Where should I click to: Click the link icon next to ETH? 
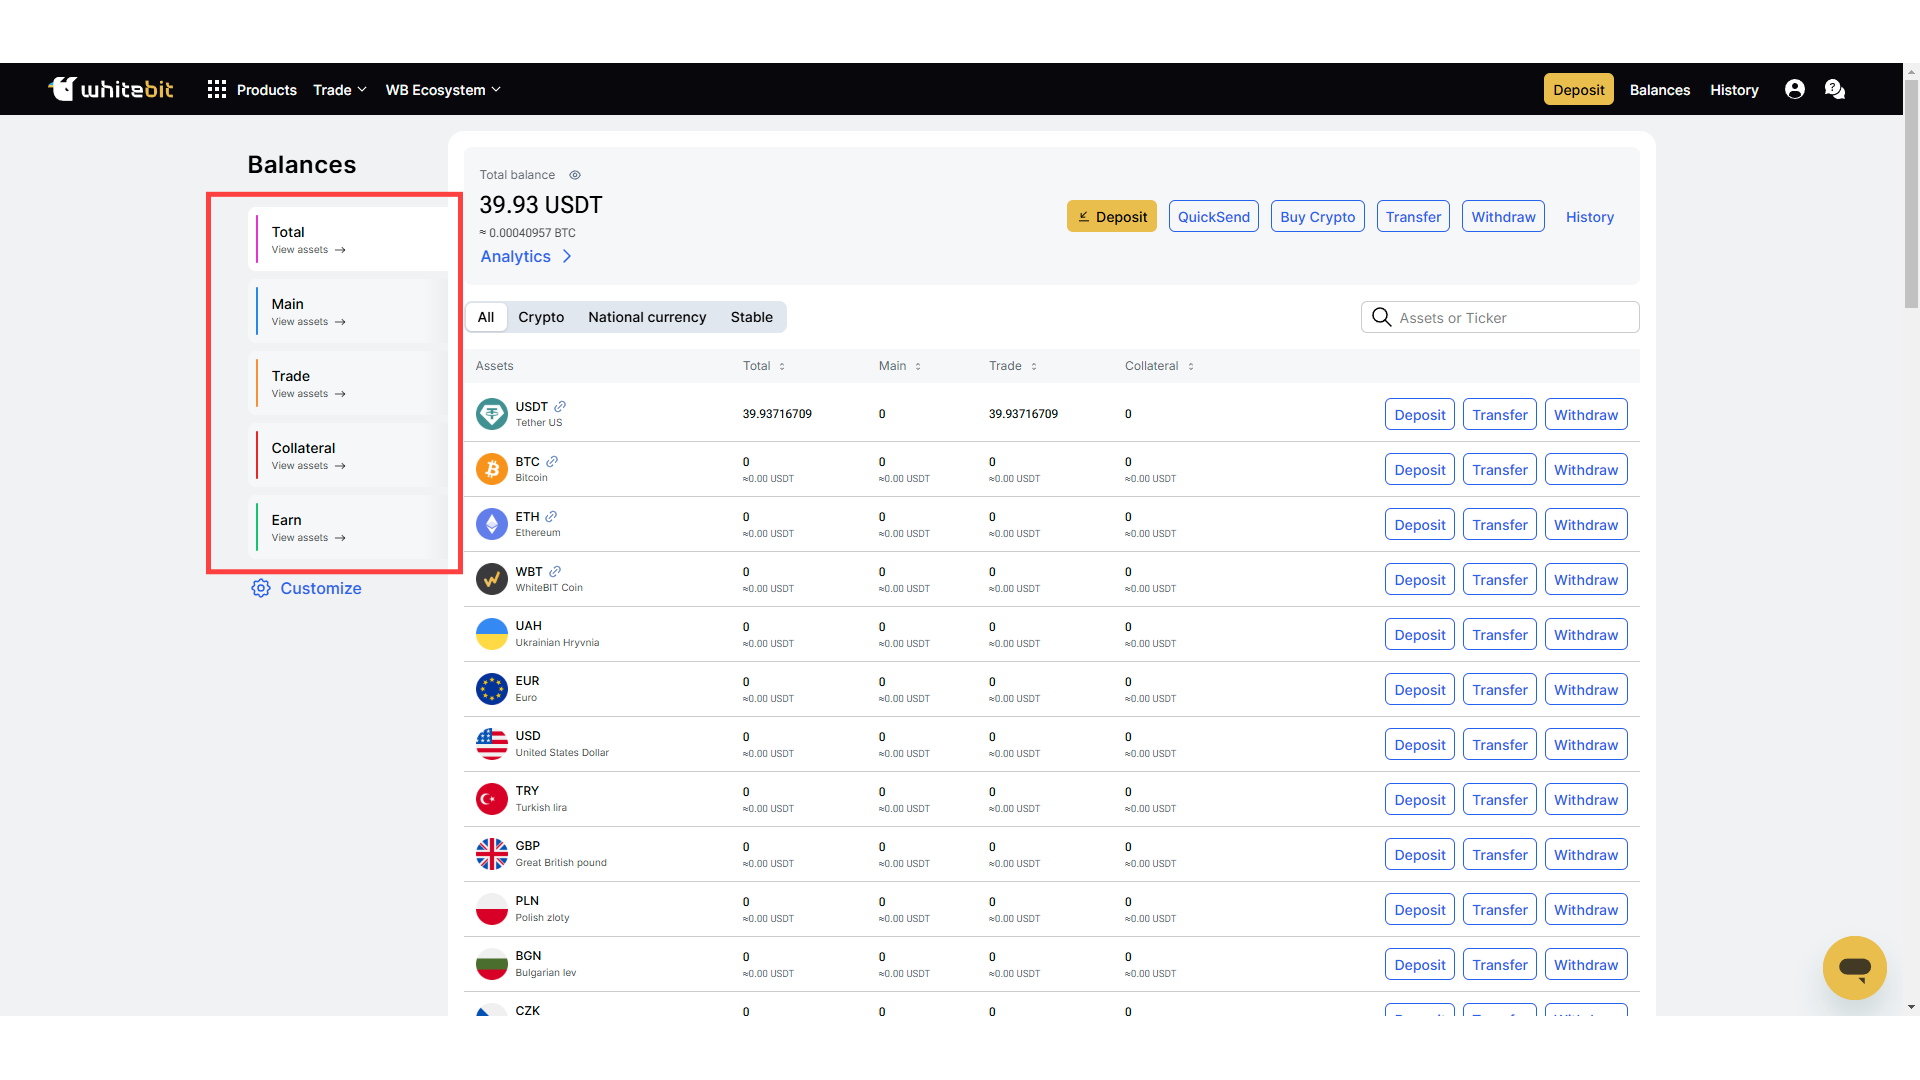coord(551,516)
